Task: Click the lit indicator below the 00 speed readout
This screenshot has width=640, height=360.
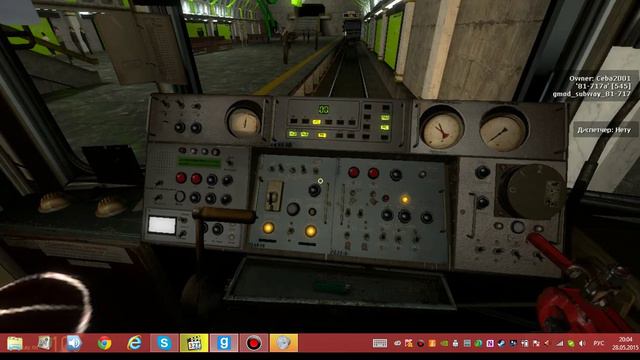Action: [316, 122]
